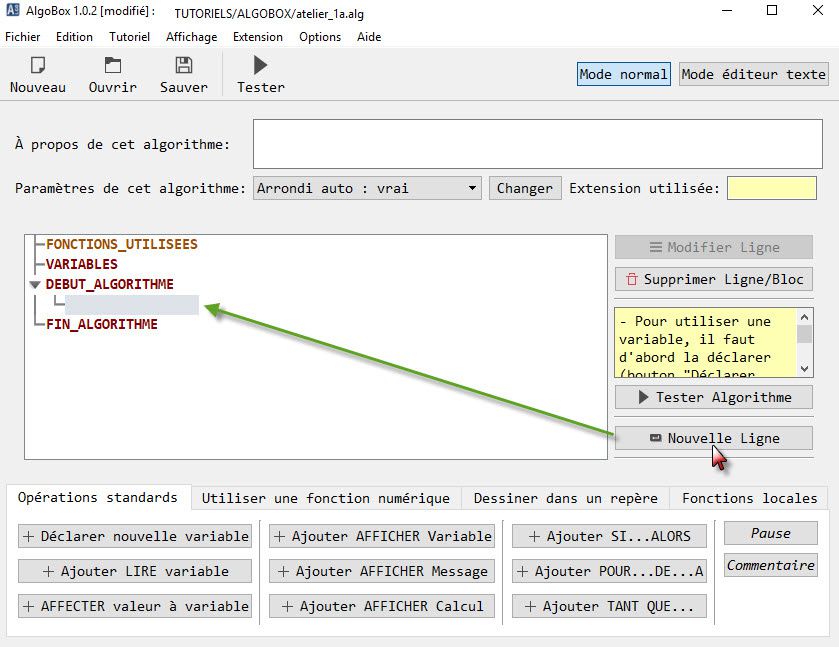Click the Sauver floppy disk icon
The height and width of the screenshot is (647, 839).
(x=184, y=65)
